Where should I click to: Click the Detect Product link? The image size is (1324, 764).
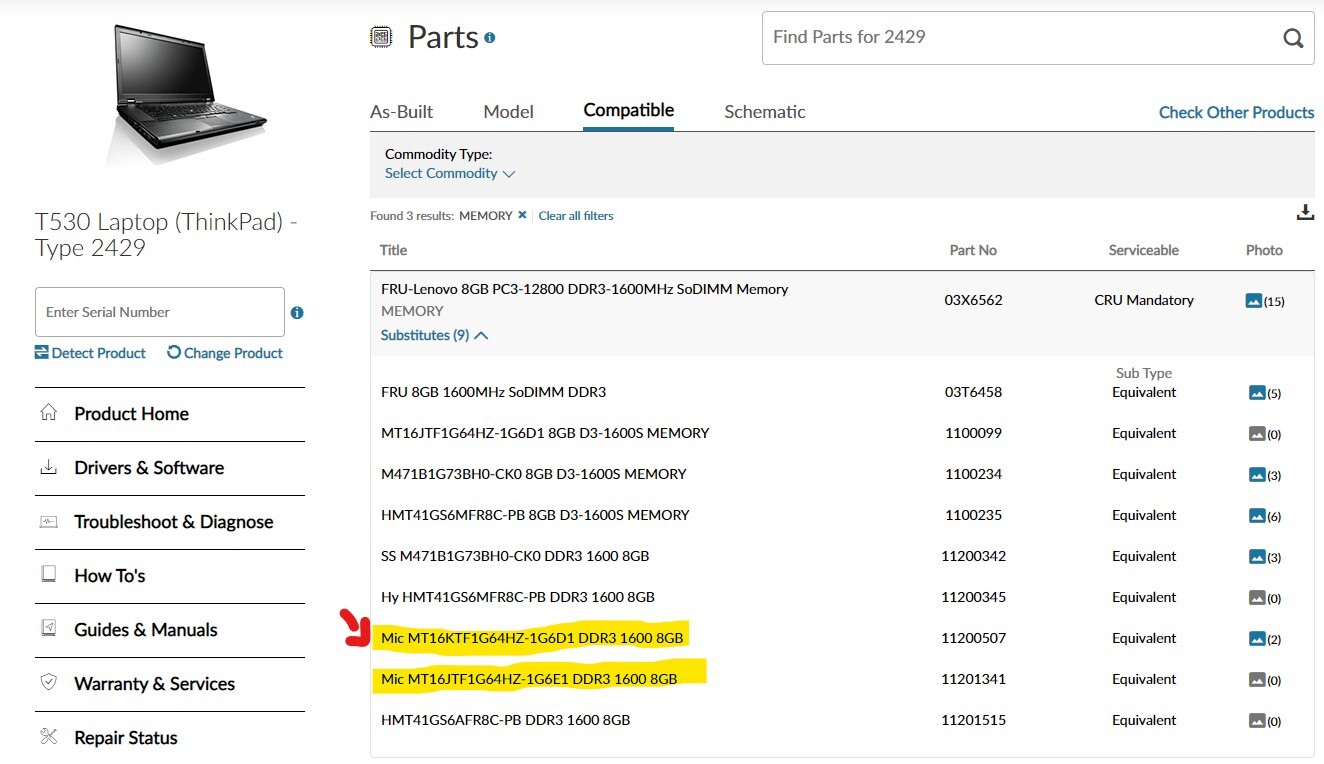click(90, 353)
